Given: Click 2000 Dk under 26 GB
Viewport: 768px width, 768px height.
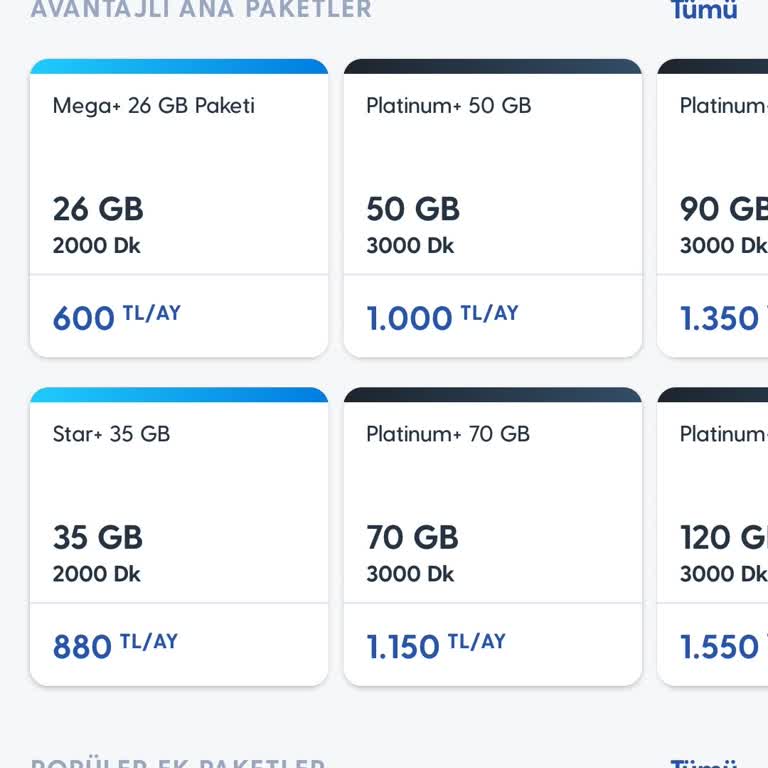Looking at the screenshot, I should pyautogui.click(x=96, y=246).
